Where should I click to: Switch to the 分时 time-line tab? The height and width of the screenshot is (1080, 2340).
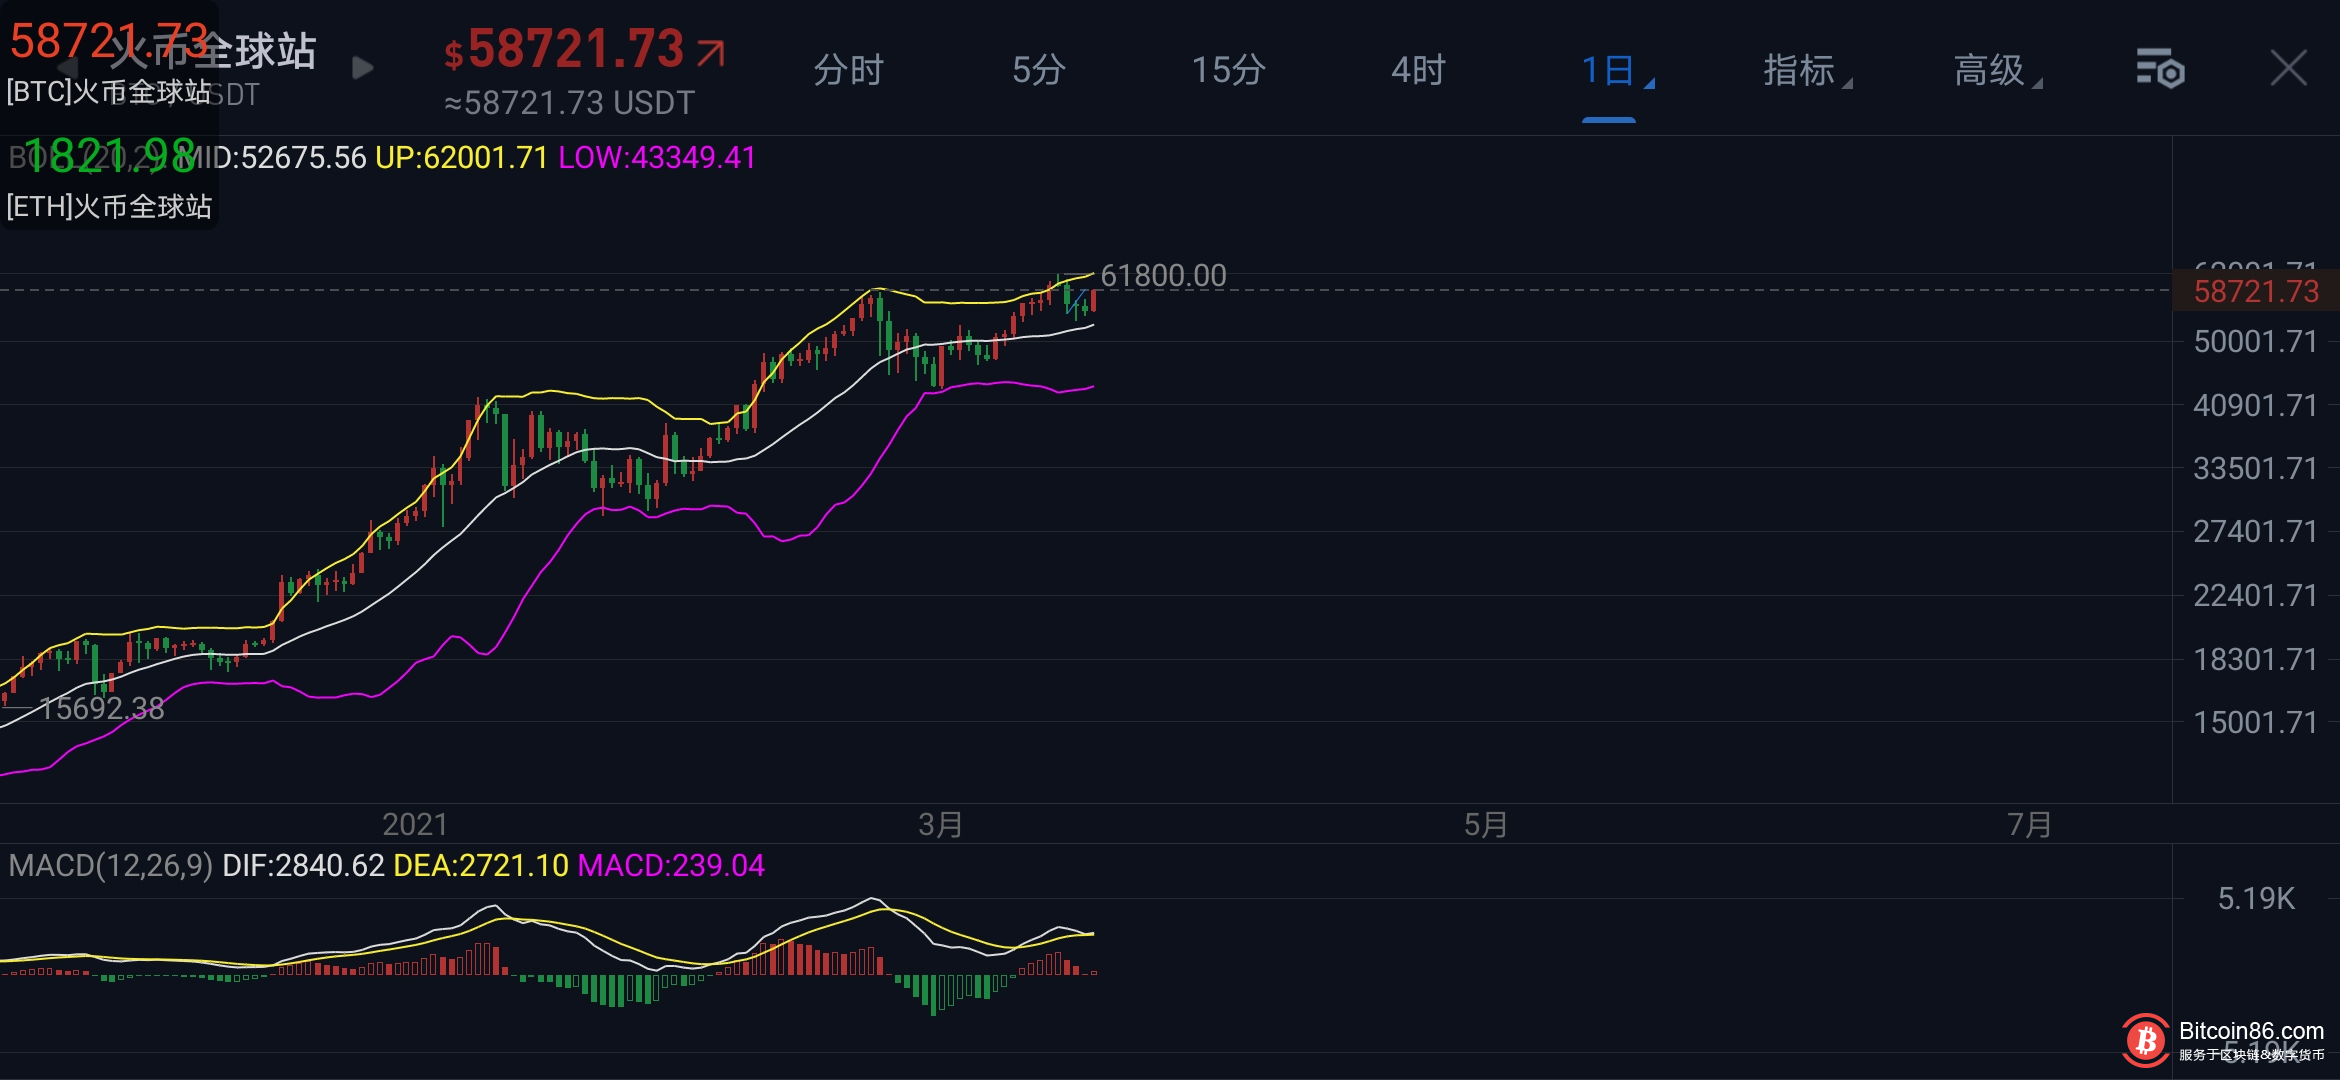click(x=848, y=71)
